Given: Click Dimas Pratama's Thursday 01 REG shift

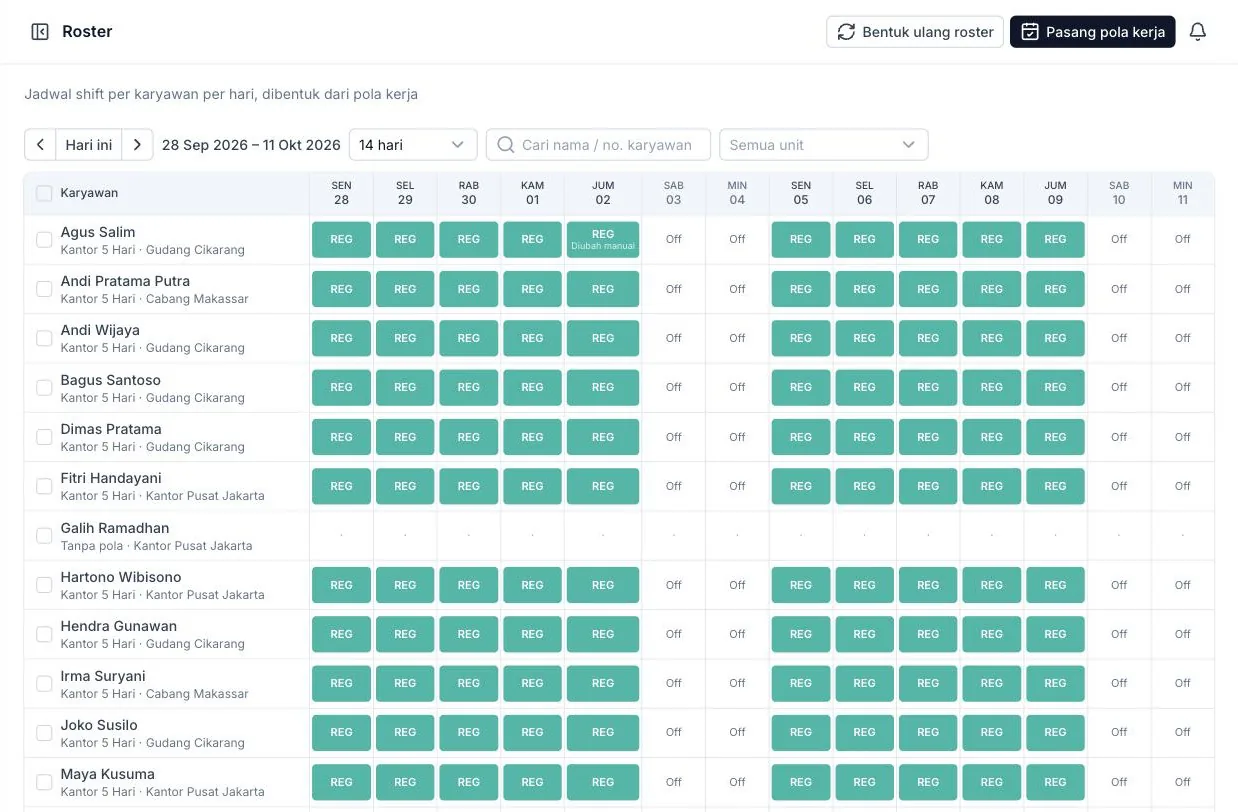Looking at the screenshot, I should tap(532, 437).
